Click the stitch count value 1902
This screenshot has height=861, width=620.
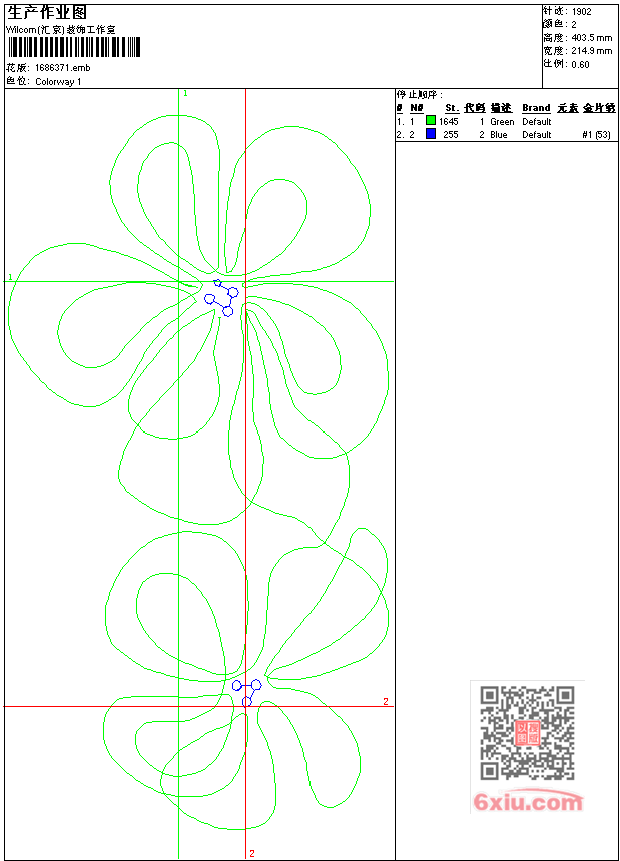click(x=581, y=11)
